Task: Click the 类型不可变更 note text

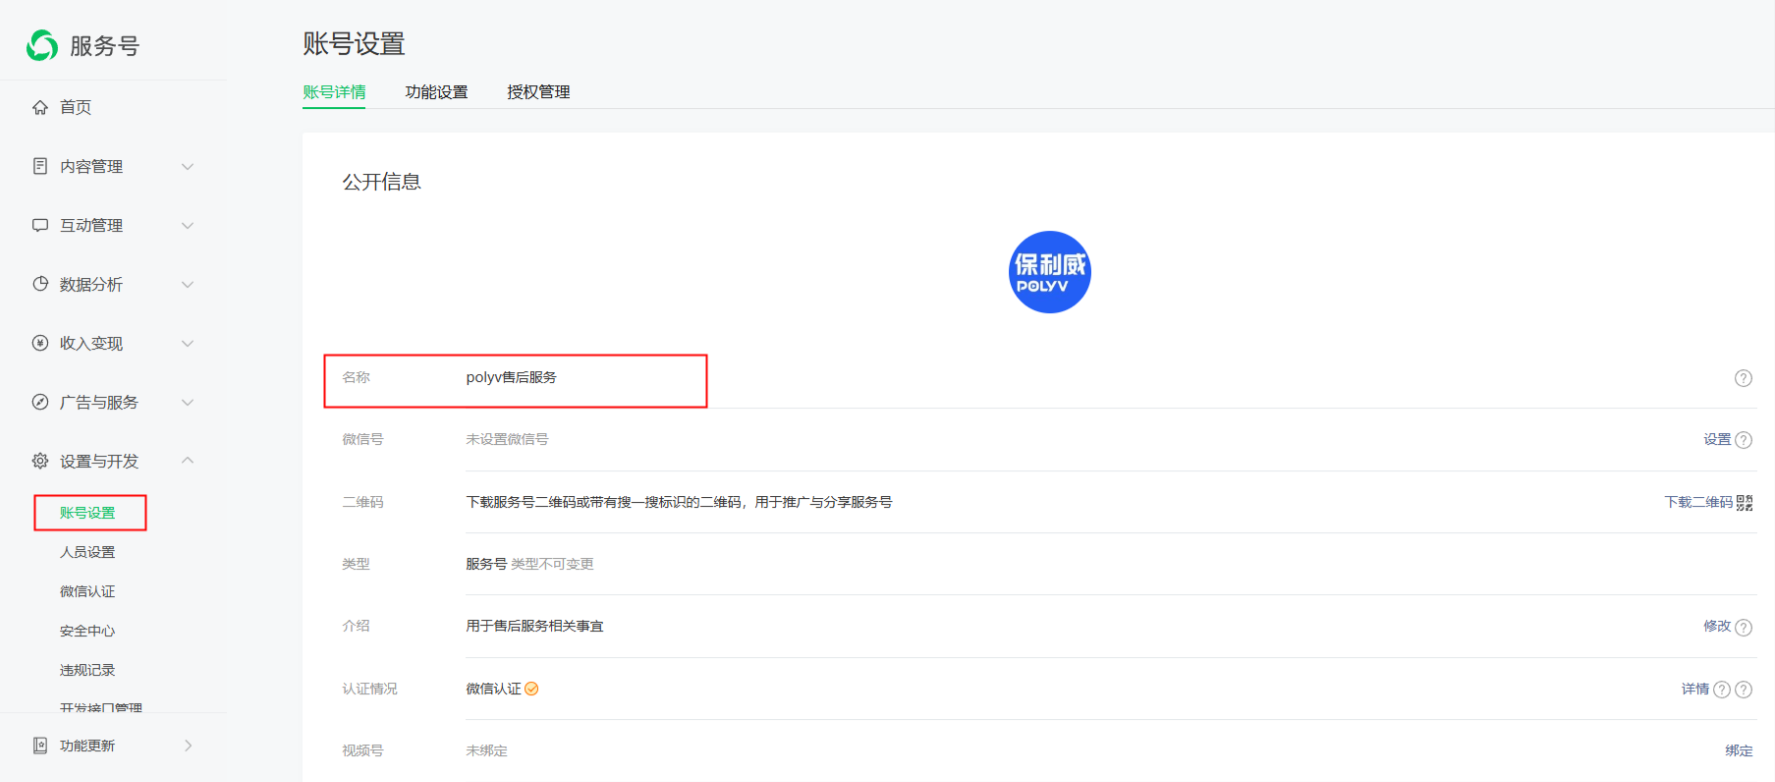Action: 552,564
